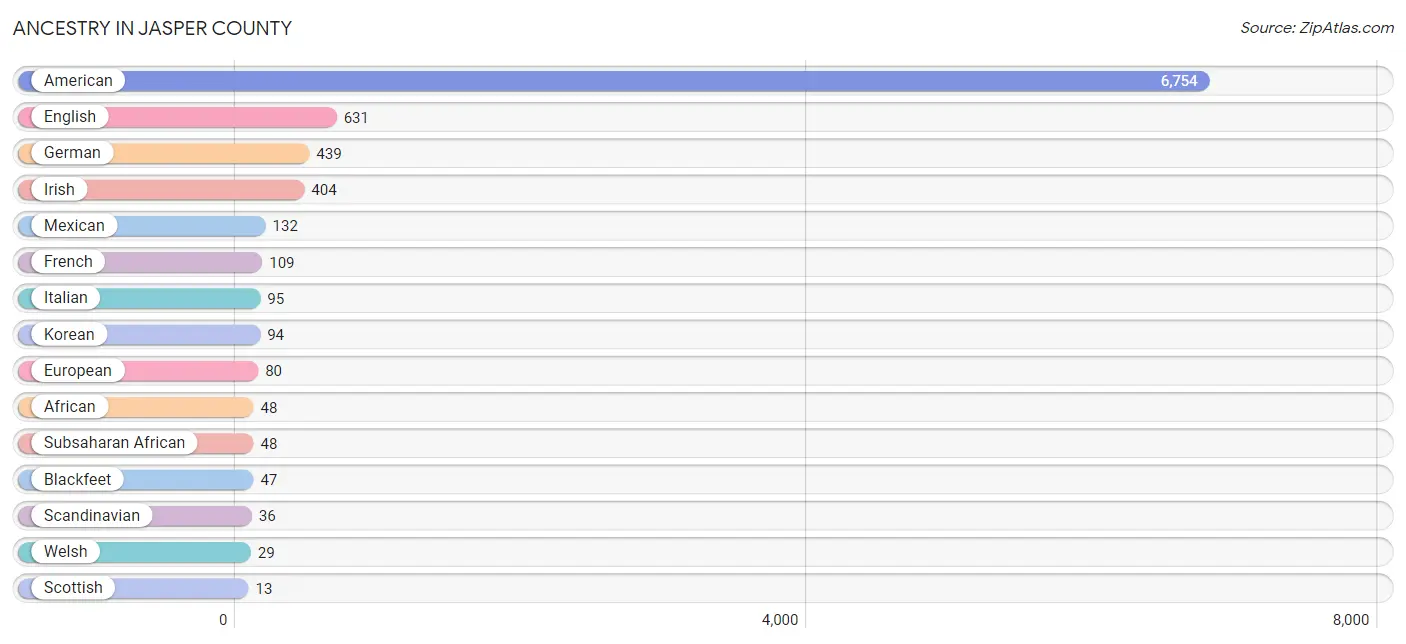Select the 132 value beside Mexican
Image resolution: width=1406 pixels, height=644 pixels.
click(285, 226)
